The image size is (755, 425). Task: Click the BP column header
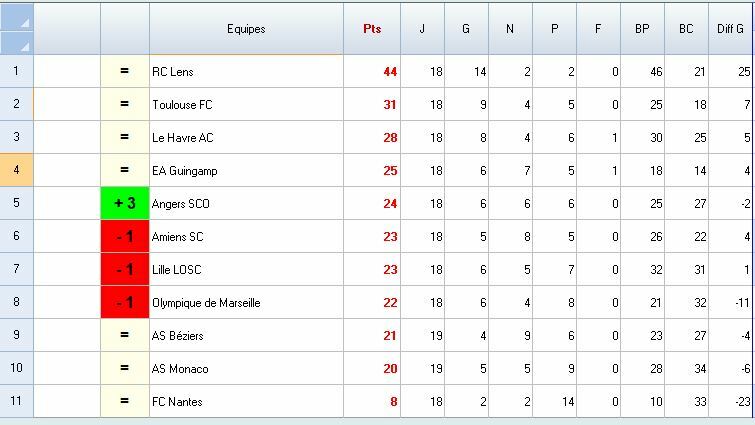coord(642,29)
